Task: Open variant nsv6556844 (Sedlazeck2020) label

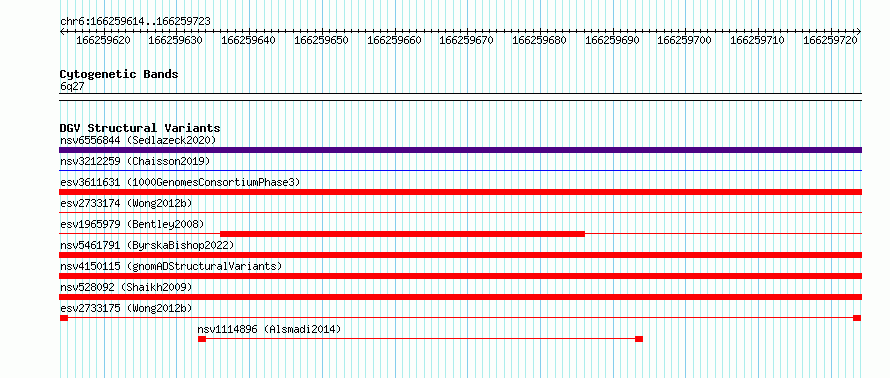Action: (138, 140)
